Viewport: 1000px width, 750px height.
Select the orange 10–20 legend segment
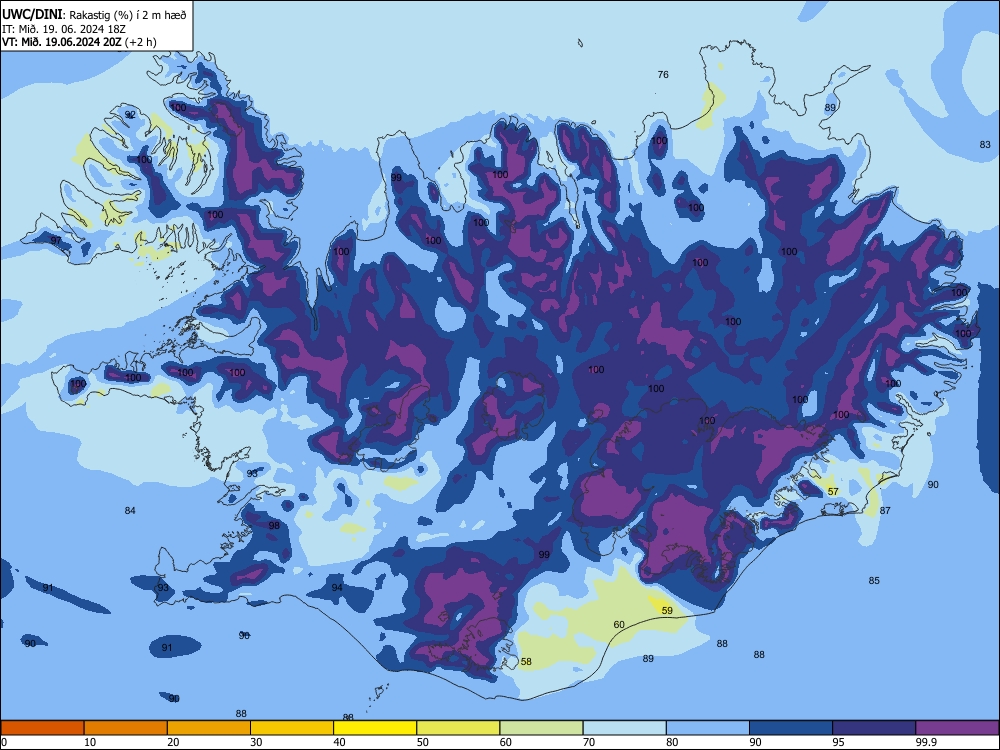tap(126, 728)
